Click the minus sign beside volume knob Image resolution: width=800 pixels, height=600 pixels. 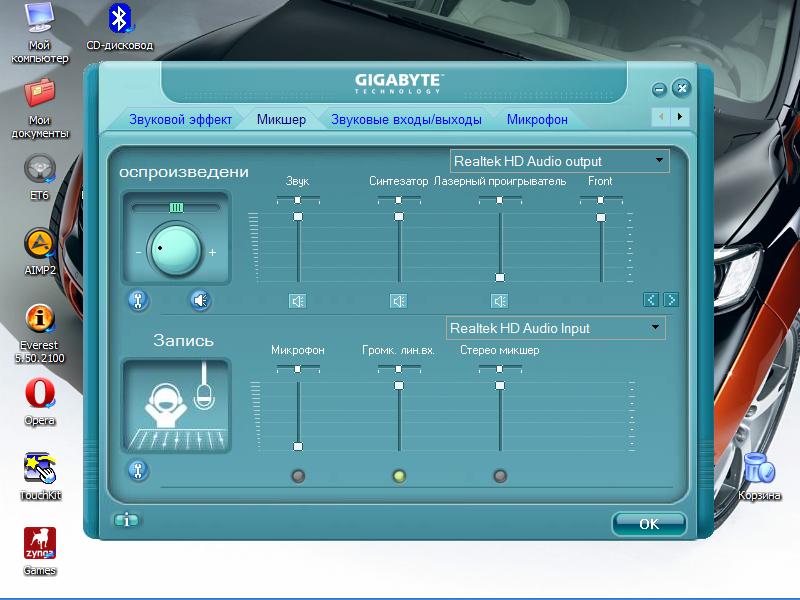(138, 252)
